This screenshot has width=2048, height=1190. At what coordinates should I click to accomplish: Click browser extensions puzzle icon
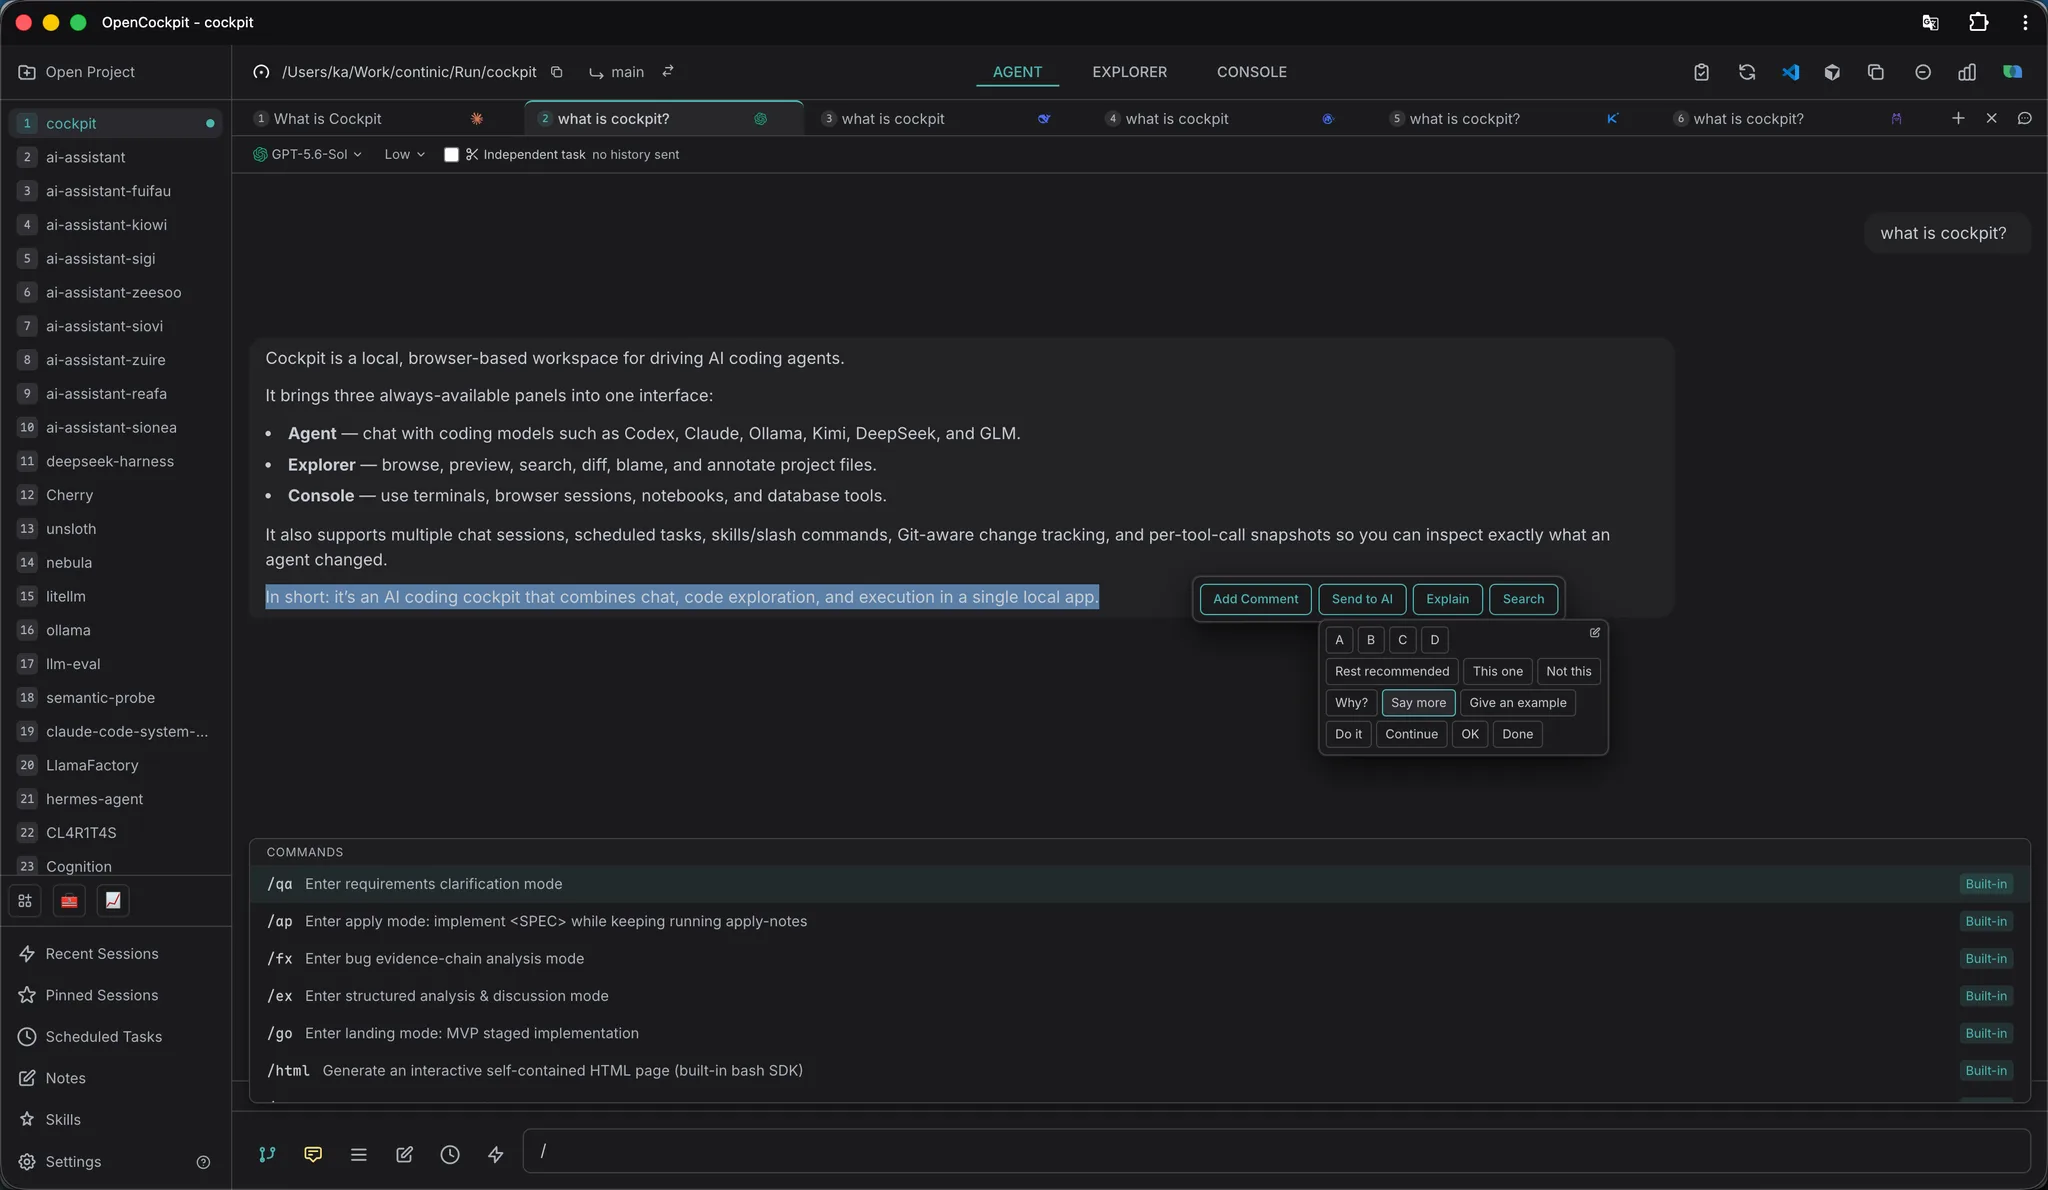pyautogui.click(x=1978, y=22)
